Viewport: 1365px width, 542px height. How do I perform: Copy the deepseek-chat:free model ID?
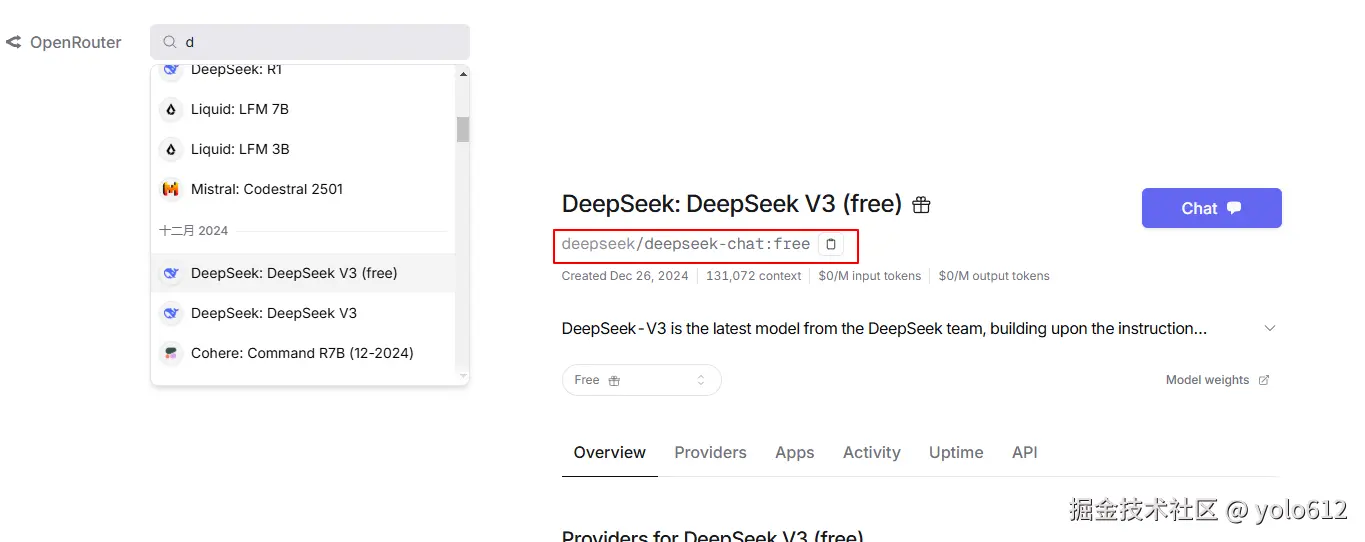tap(830, 244)
